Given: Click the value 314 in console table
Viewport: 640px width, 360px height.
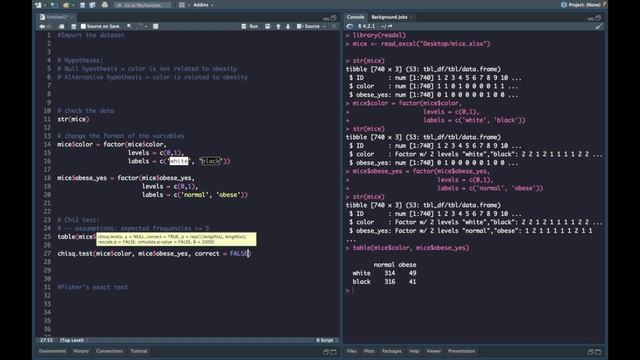Looking at the screenshot, I should (389, 273).
